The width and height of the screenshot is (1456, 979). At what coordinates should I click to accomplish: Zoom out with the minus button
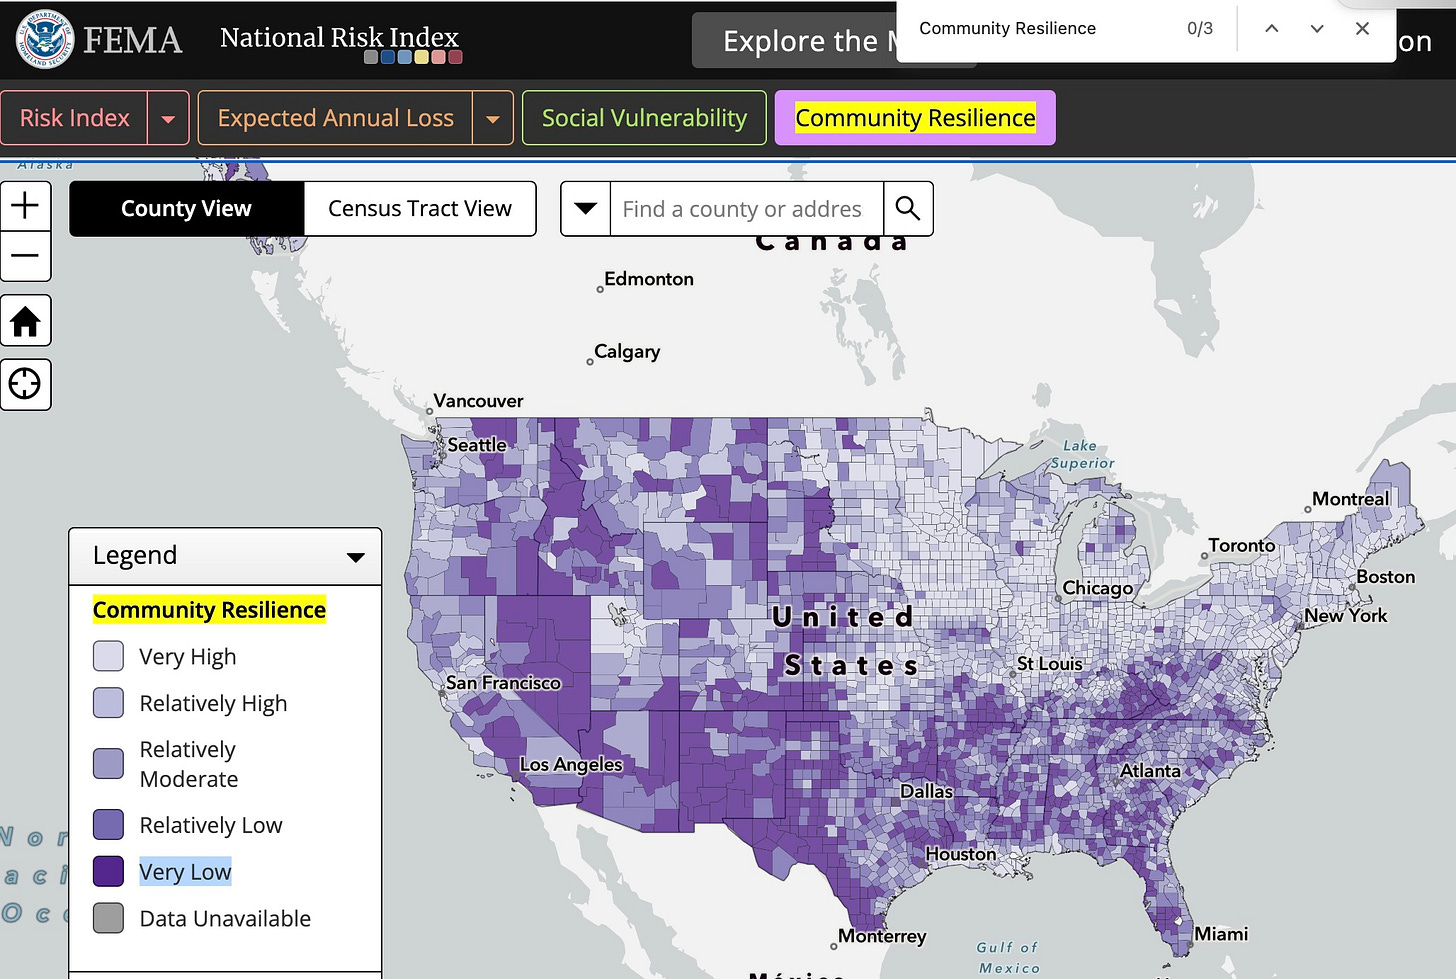pyautogui.click(x=25, y=256)
